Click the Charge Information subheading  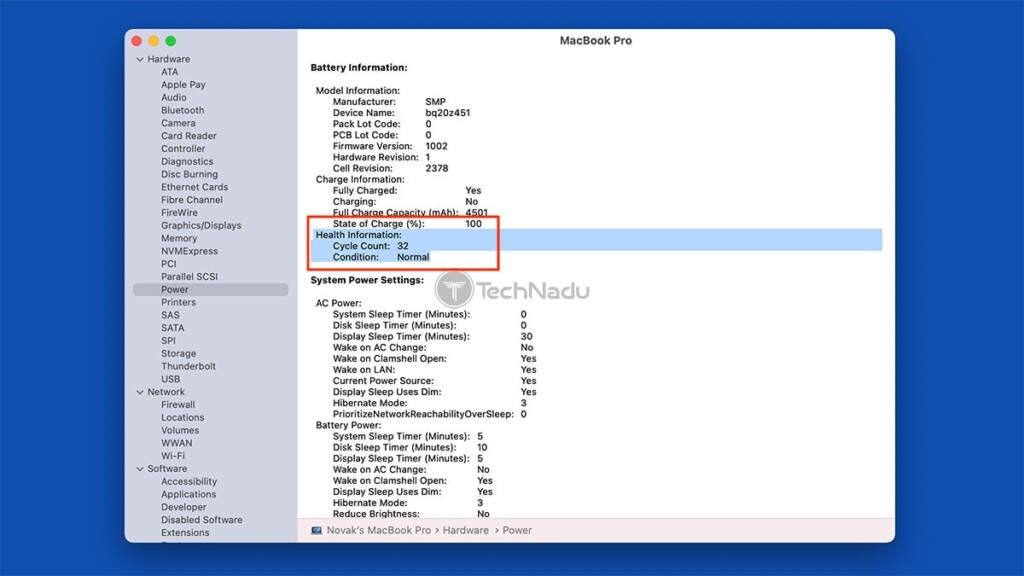coord(360,180)
